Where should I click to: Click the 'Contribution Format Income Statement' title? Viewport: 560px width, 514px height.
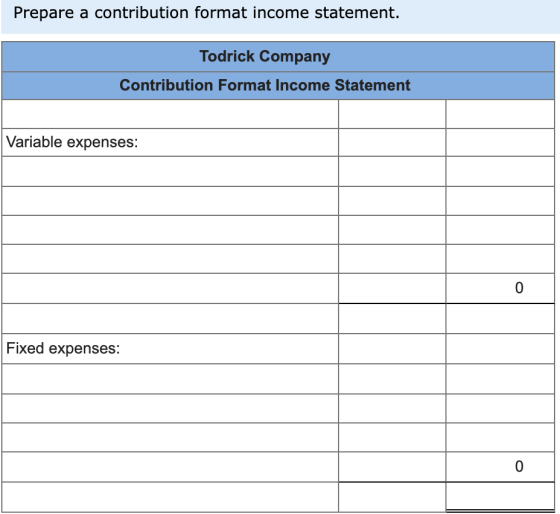coord(278,86)
